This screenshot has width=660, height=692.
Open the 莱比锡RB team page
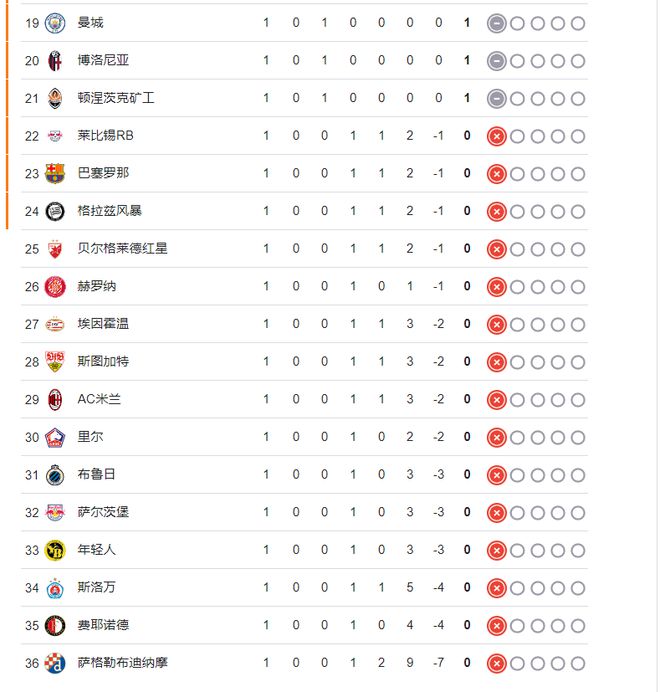coord(105,136)
